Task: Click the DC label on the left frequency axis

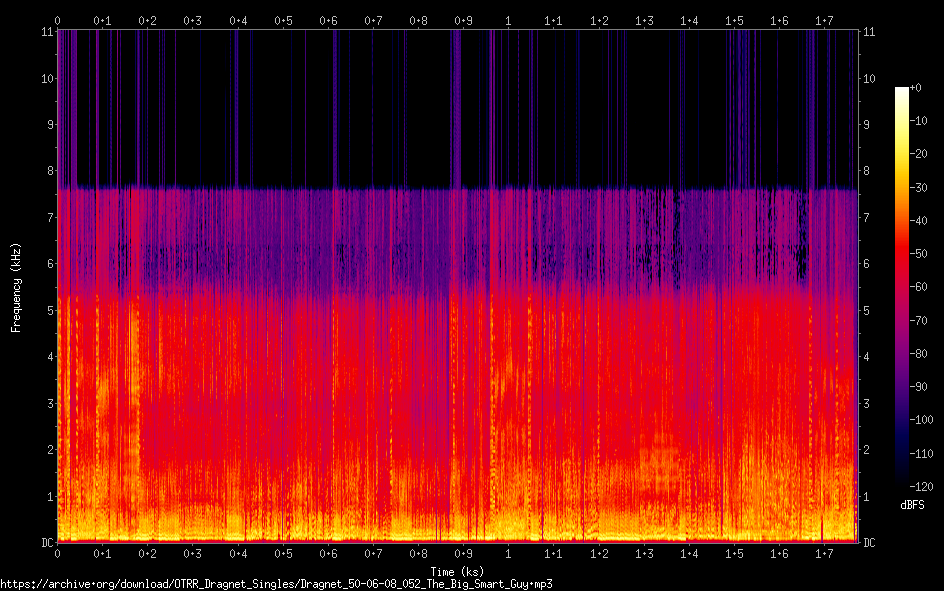Action: [45, 543]
